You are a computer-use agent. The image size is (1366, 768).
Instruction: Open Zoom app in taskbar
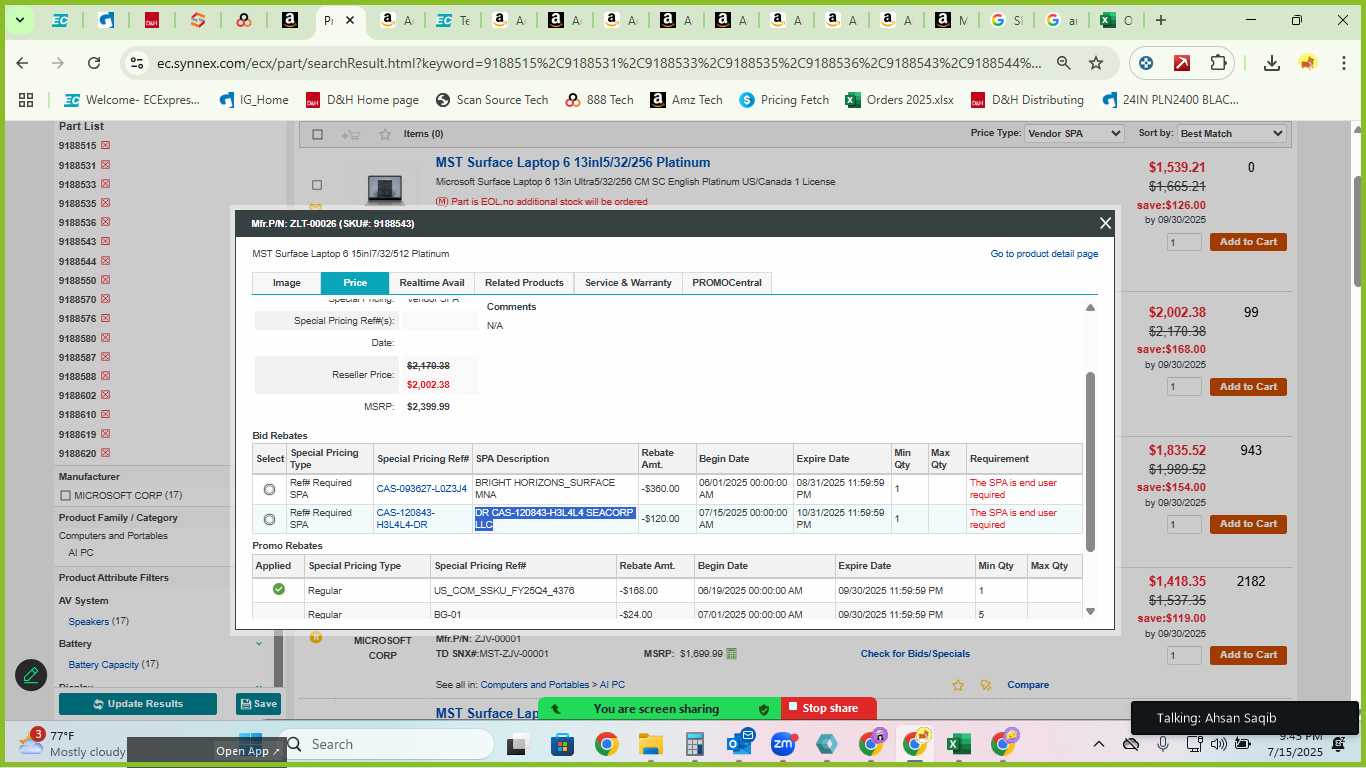point(783,744)
